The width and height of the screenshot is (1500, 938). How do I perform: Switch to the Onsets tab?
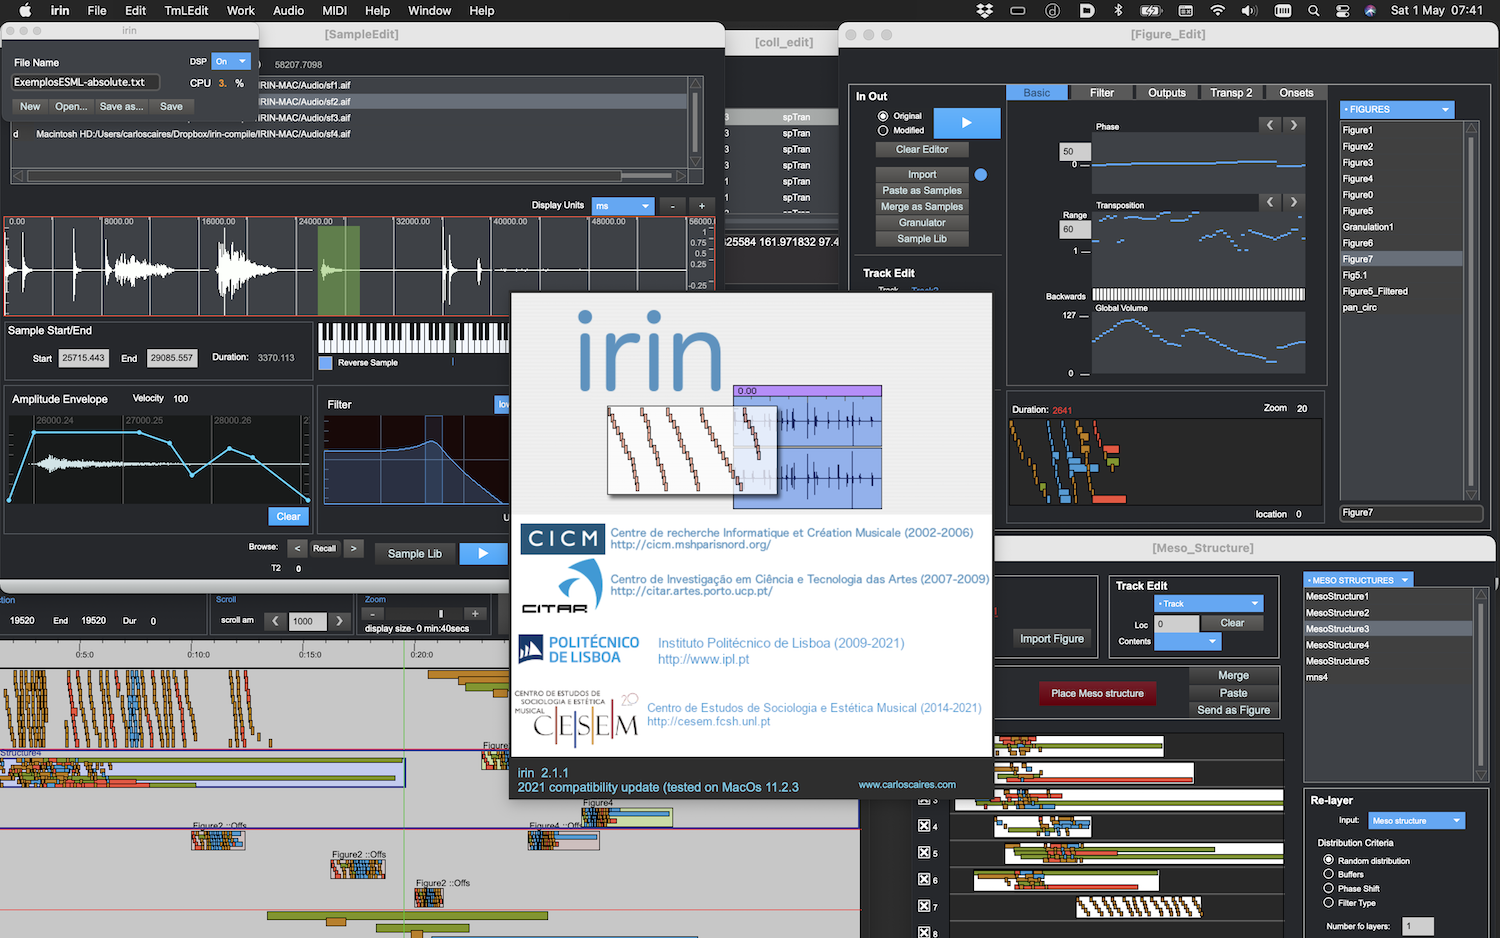click(x=1296, y=93)
